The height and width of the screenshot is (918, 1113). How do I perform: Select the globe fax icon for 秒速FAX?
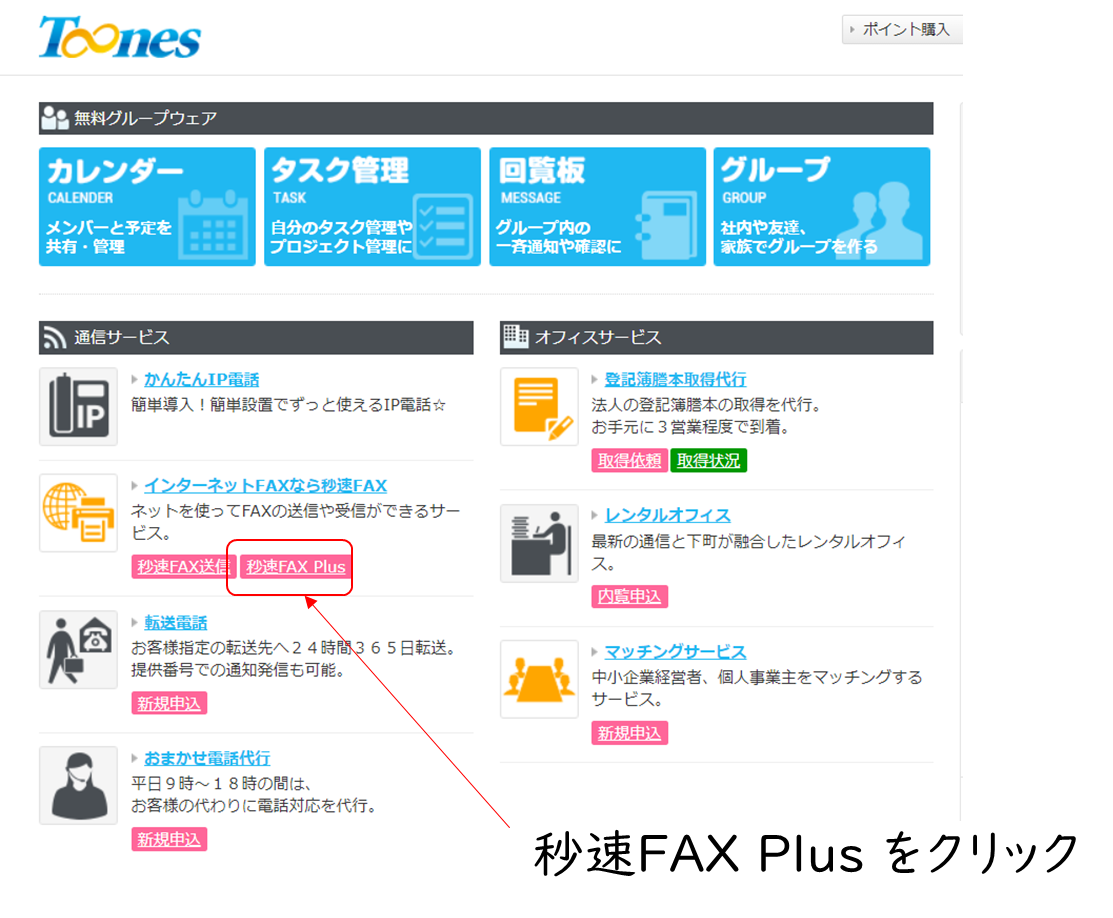click(78, 513)
